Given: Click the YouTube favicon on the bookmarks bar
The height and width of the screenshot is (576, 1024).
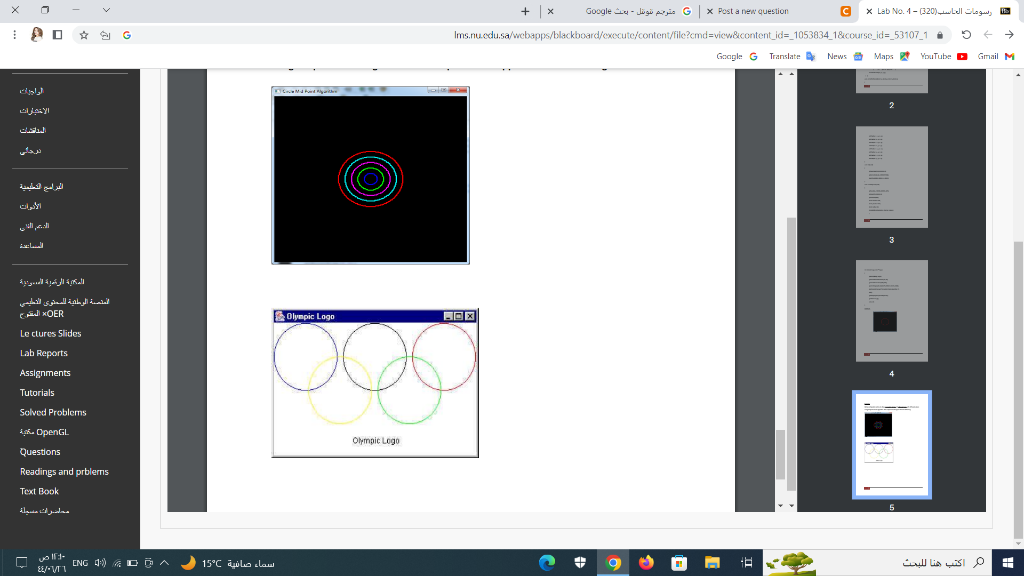Looking at the screenshot, I should tap(962, 56).
